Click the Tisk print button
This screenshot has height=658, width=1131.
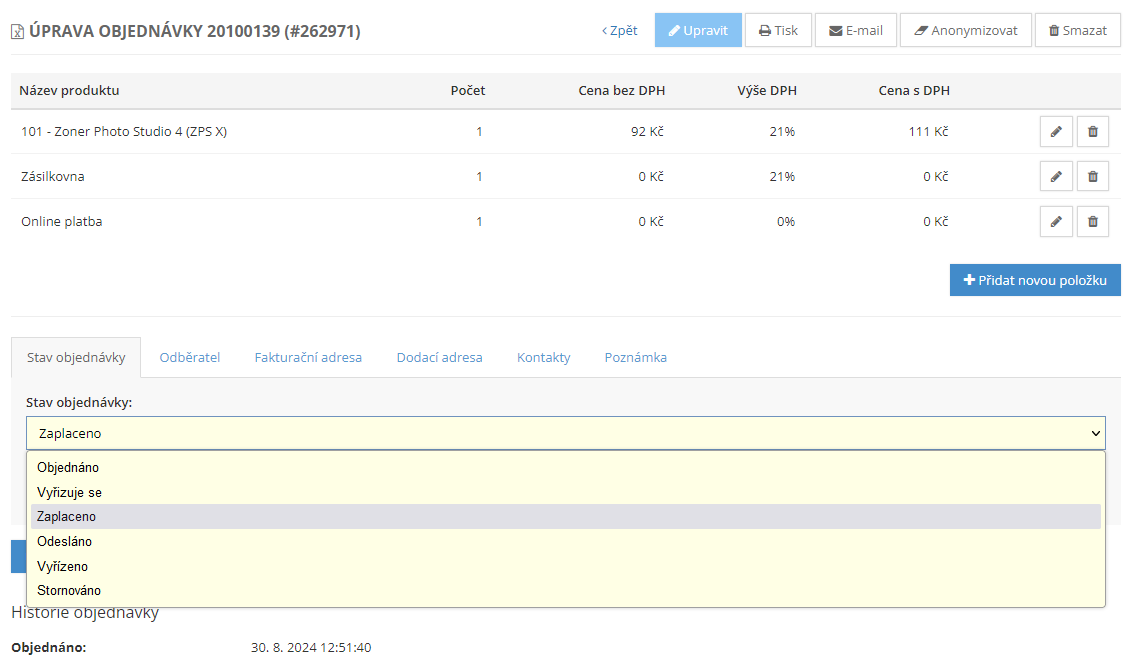coord(778,30)
